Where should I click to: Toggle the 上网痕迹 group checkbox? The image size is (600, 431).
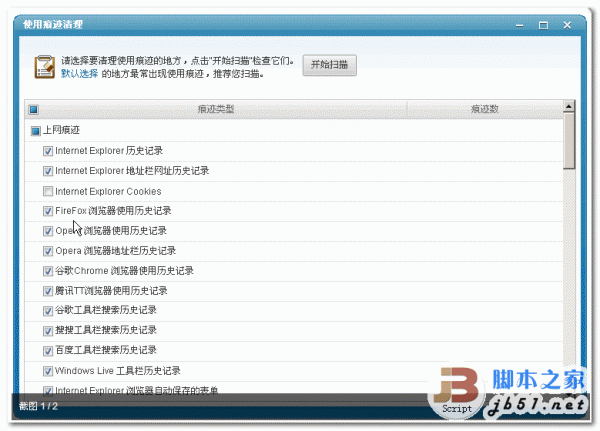36,131
